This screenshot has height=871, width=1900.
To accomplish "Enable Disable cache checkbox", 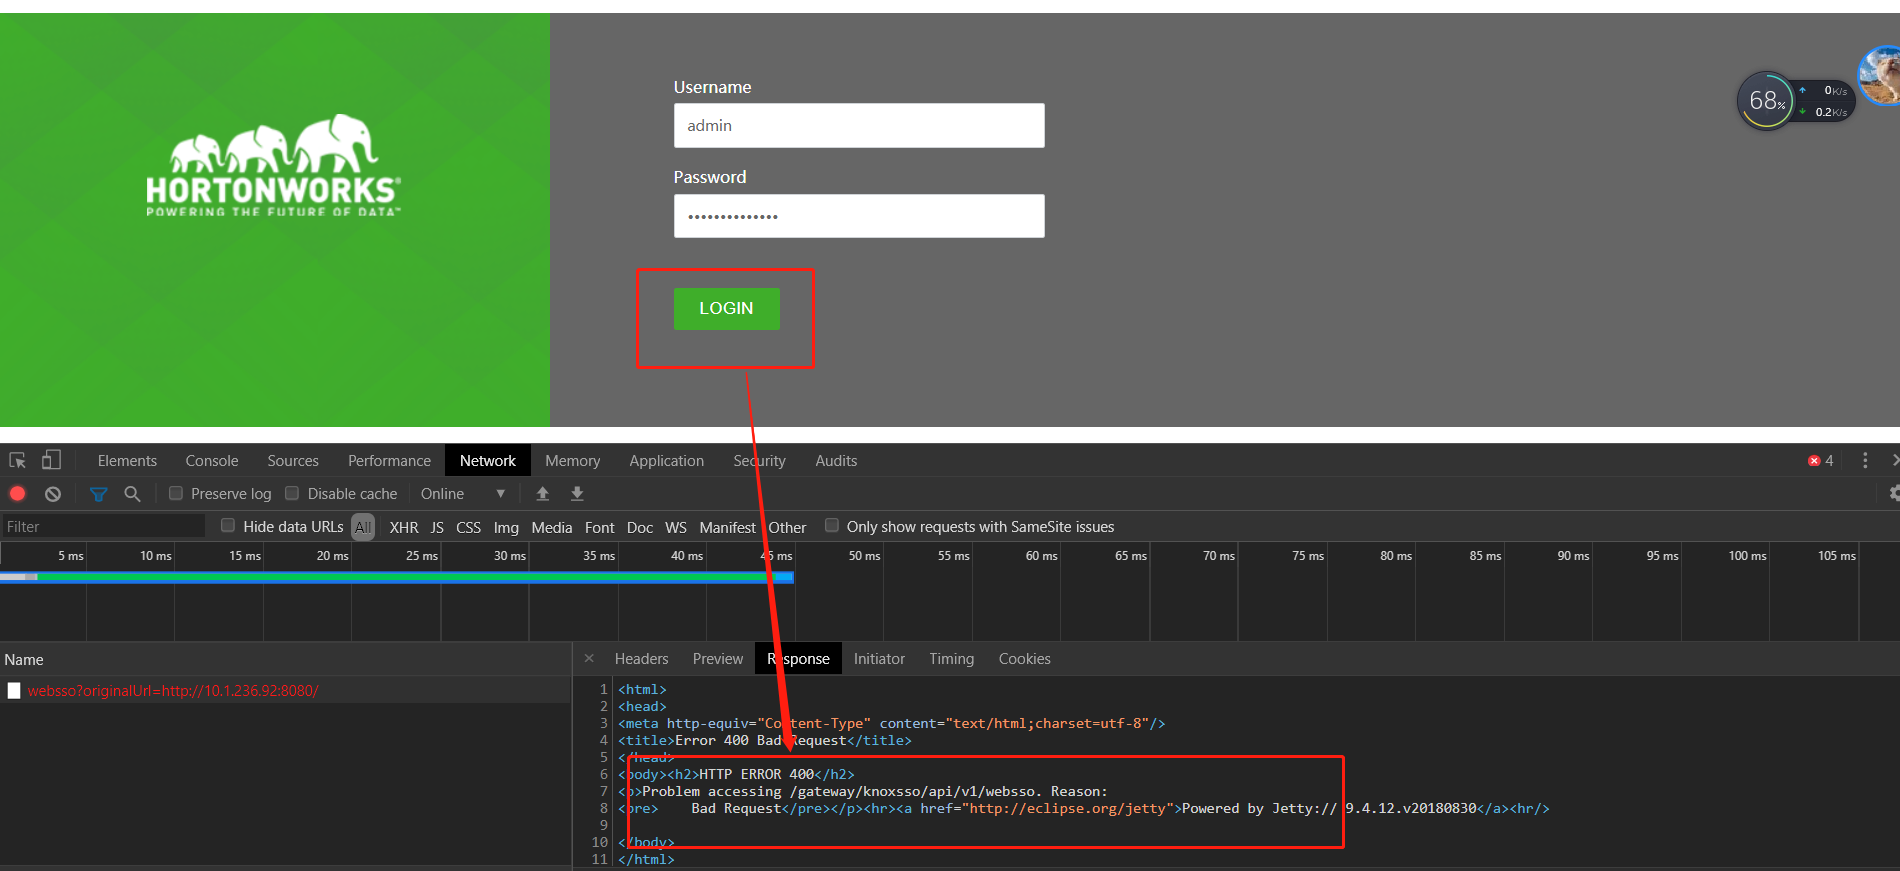I will coord(292,493).
